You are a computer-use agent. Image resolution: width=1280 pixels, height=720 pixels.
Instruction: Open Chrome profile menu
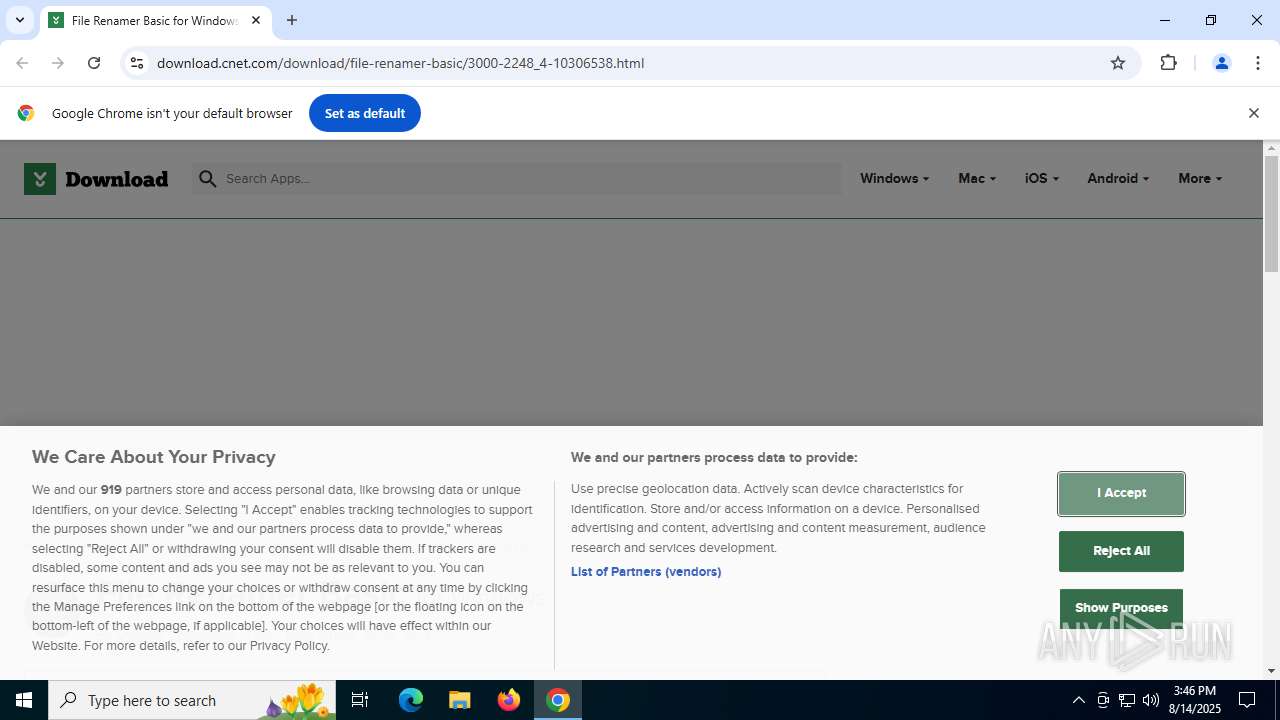click(1221, 63)
